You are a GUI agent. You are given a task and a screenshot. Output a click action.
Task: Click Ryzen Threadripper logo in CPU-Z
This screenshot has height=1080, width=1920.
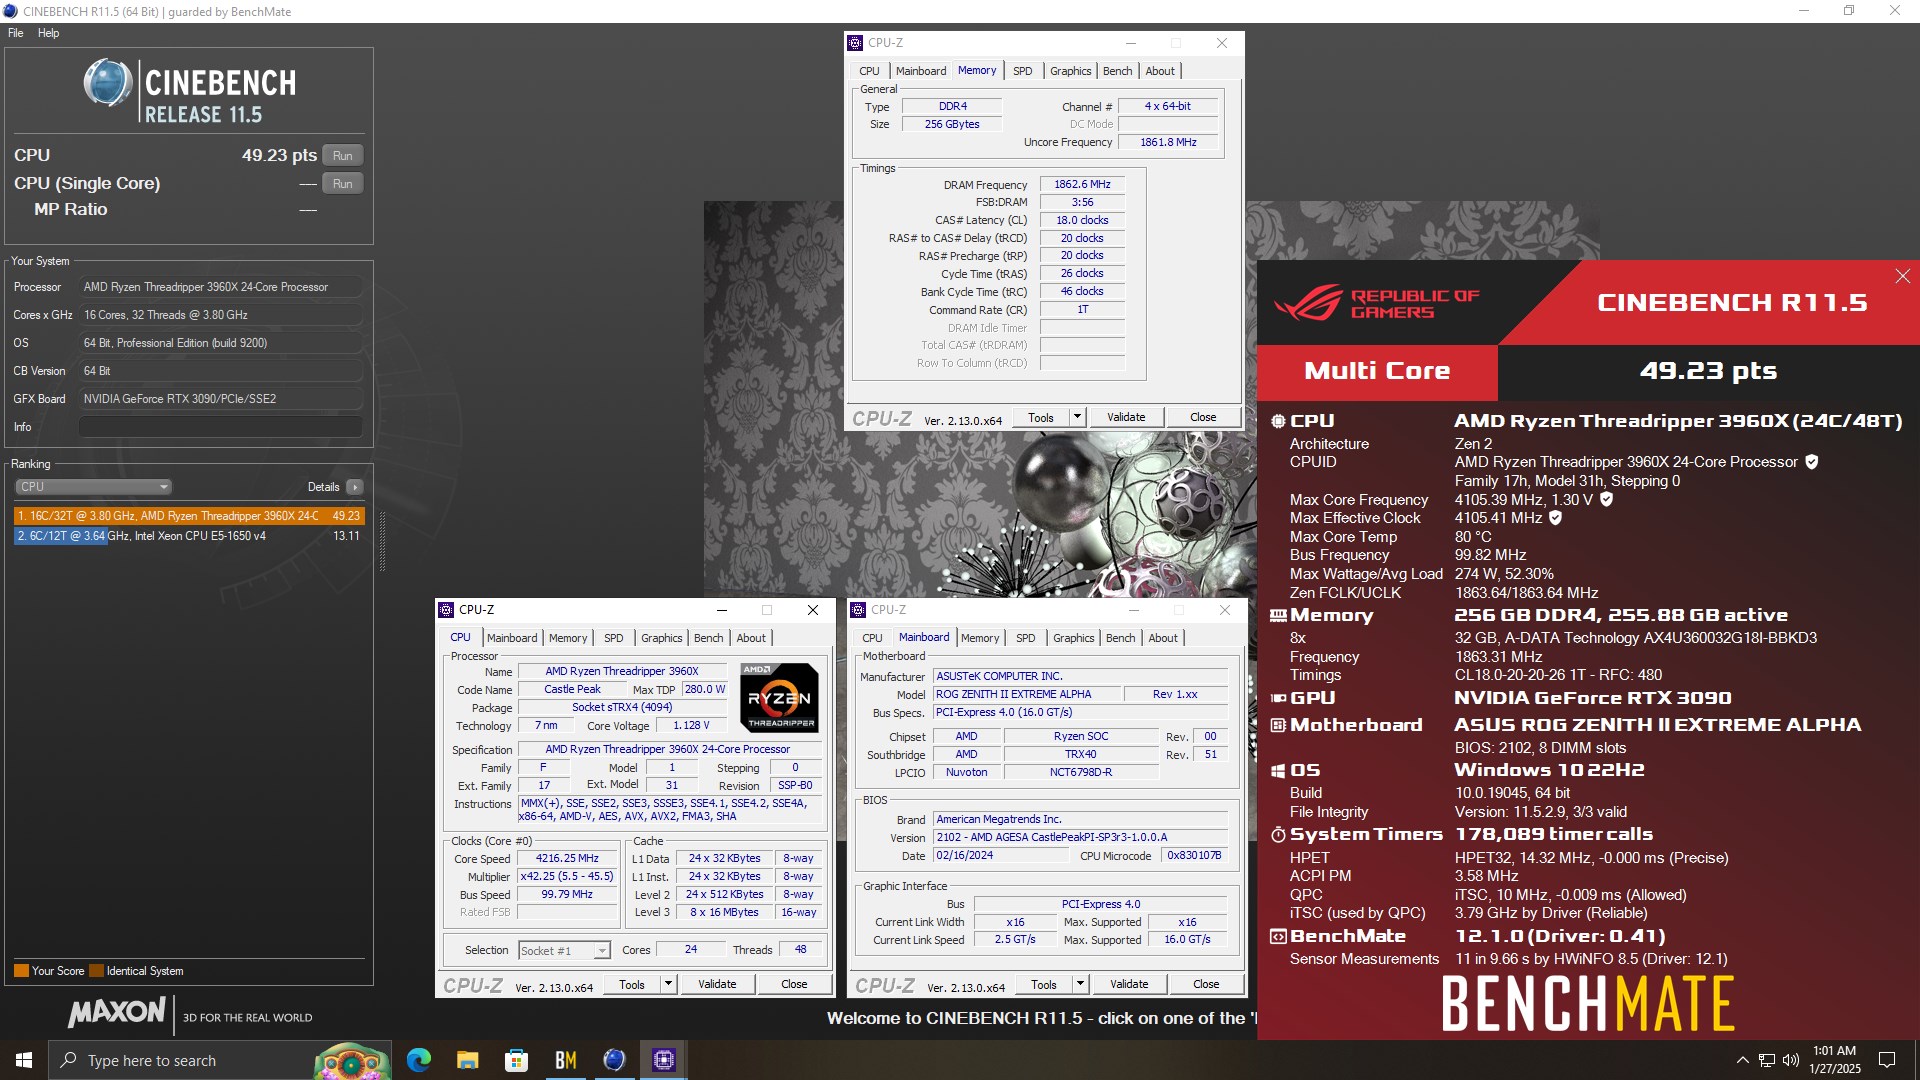tap(779, 697)
